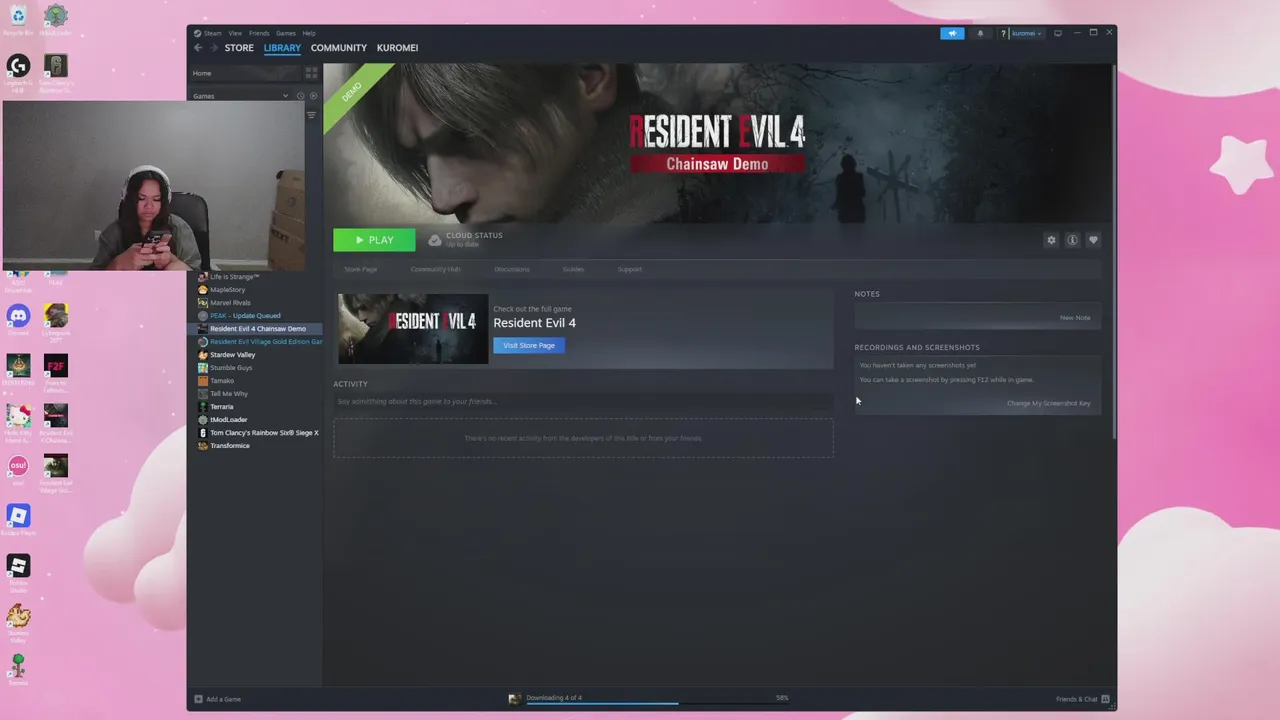The image size is (1280, 720).
Task: Open the Friends menu
Action: pyautogui.click(x=259, y=33)
